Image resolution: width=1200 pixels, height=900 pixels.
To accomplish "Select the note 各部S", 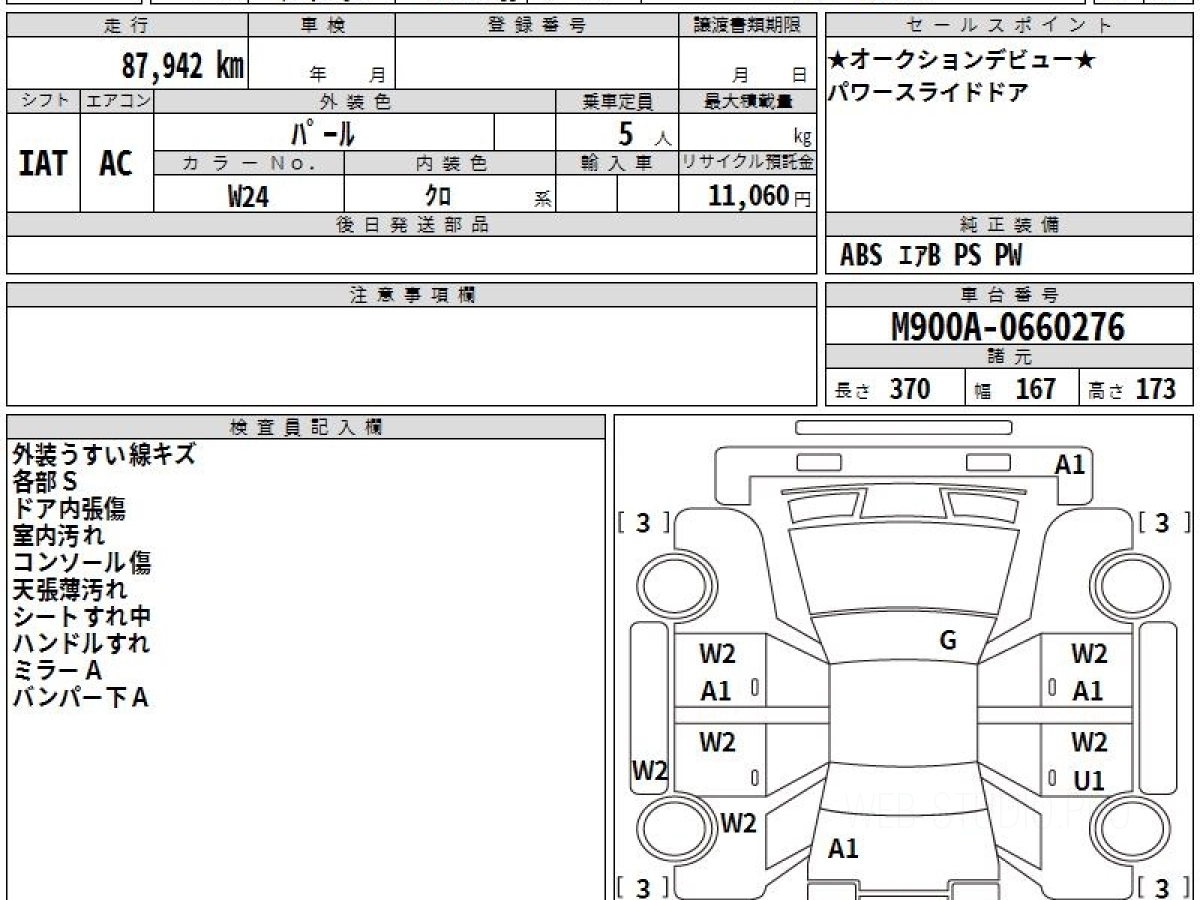I will pyautogui.click(x=44, y=481).
